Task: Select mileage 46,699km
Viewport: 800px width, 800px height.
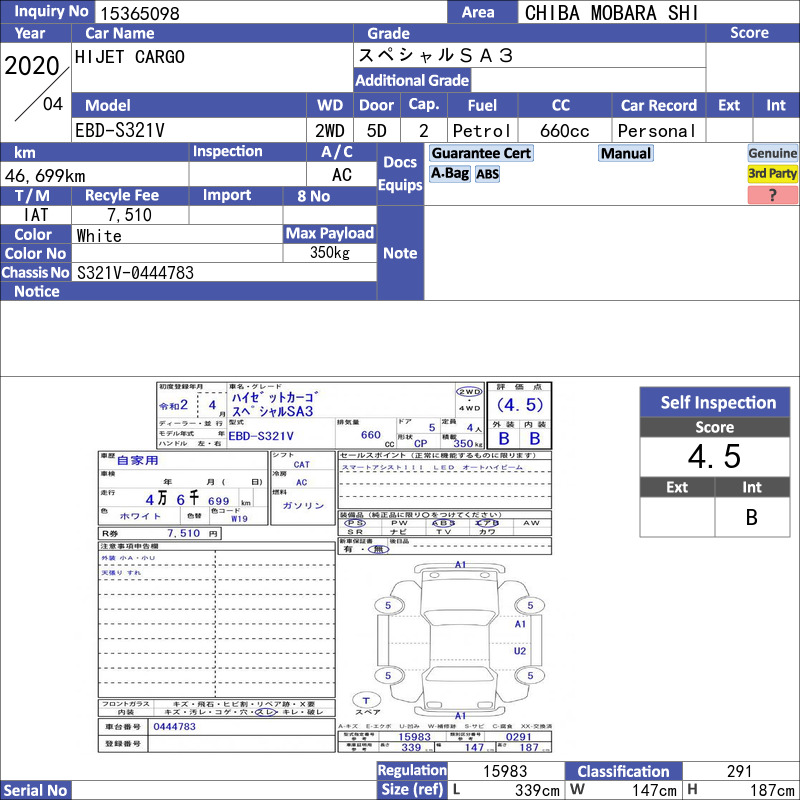Action: 45,176
